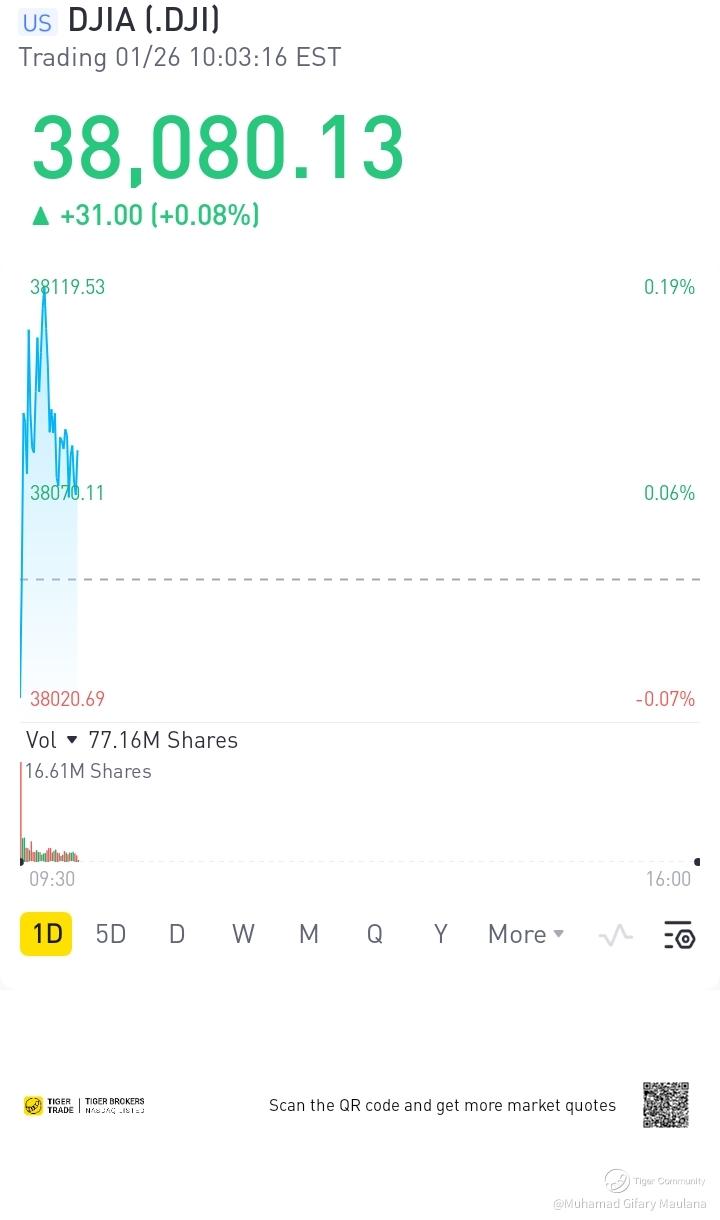Tap the Tiger Community watermark icon
The width and height of the screenshot is (720, 1220).
[617, 1181]
